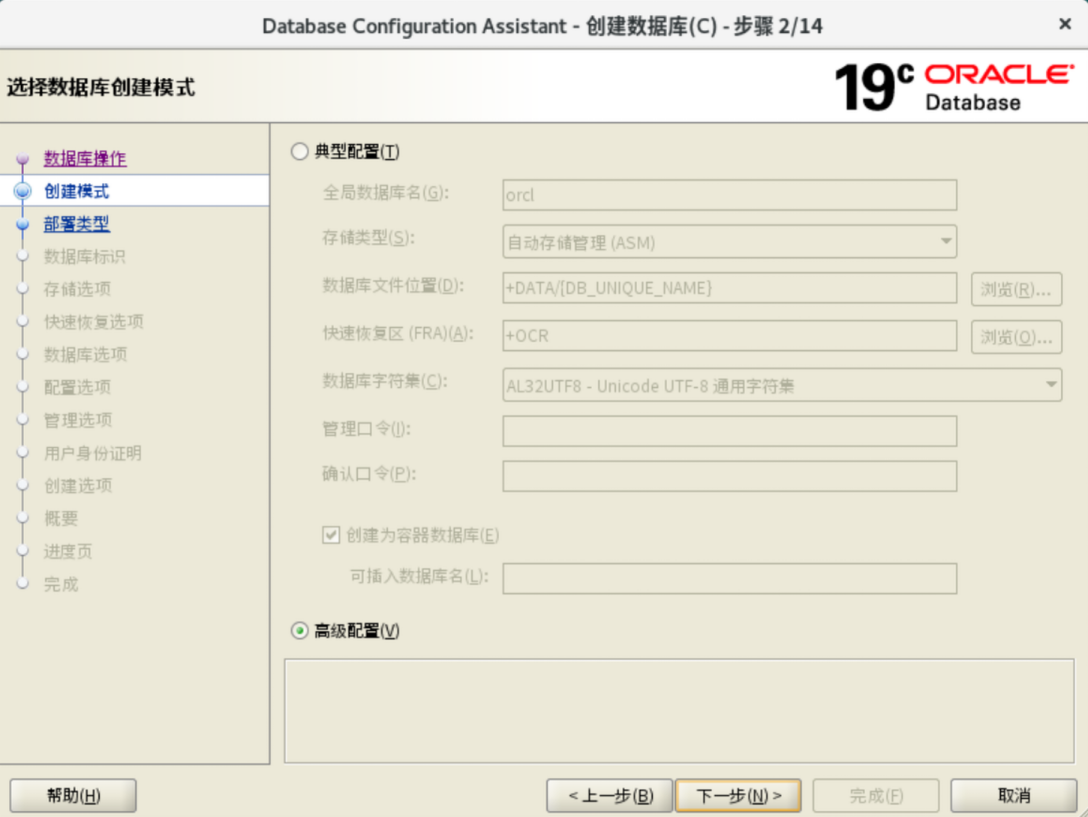The image size is (1088, 817).
Task: Browse for 数据库文件位置 path
Action: click(x=1015, y=289)
